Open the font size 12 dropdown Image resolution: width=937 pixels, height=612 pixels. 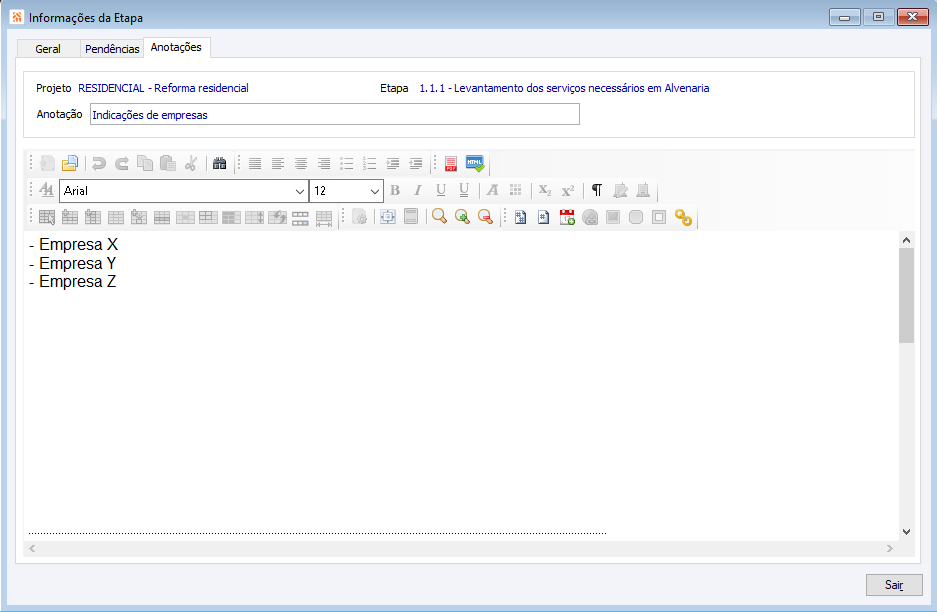pyautogui.click(x=374, y=191)
